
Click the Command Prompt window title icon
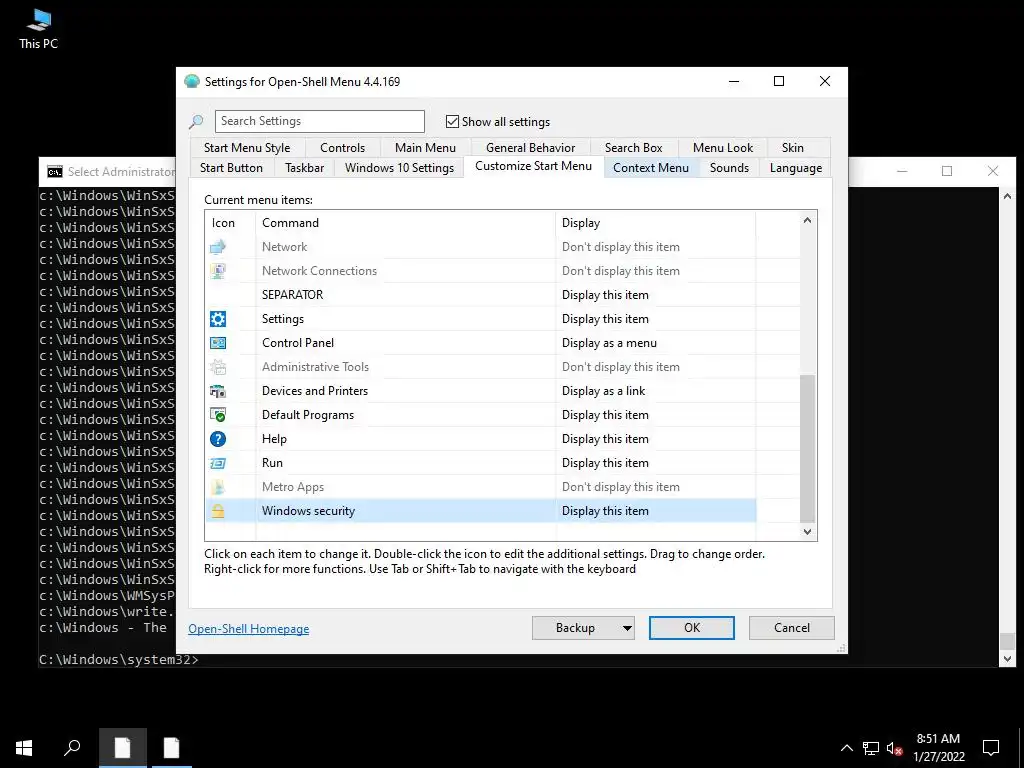55,172
